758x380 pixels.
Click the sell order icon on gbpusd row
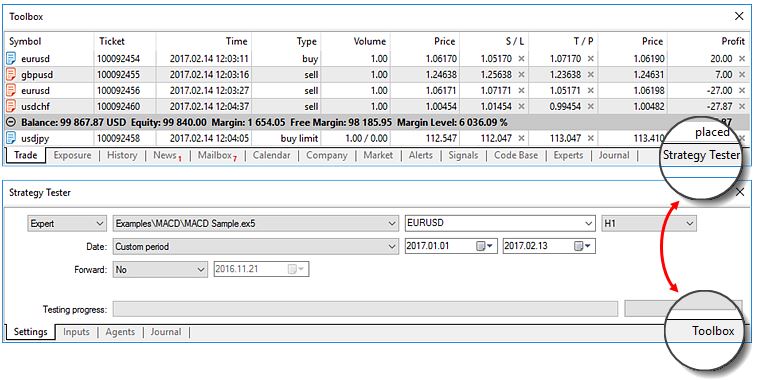[11, 75]
